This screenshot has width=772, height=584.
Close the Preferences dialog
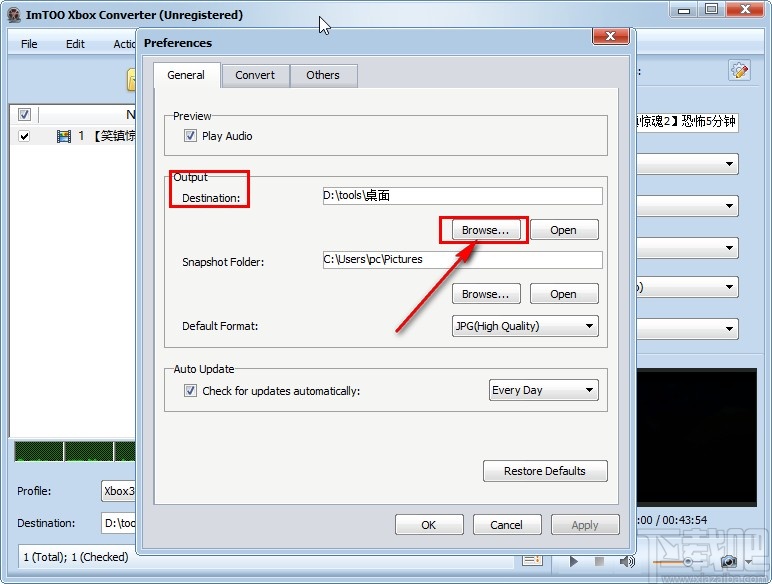coord(611,36)
